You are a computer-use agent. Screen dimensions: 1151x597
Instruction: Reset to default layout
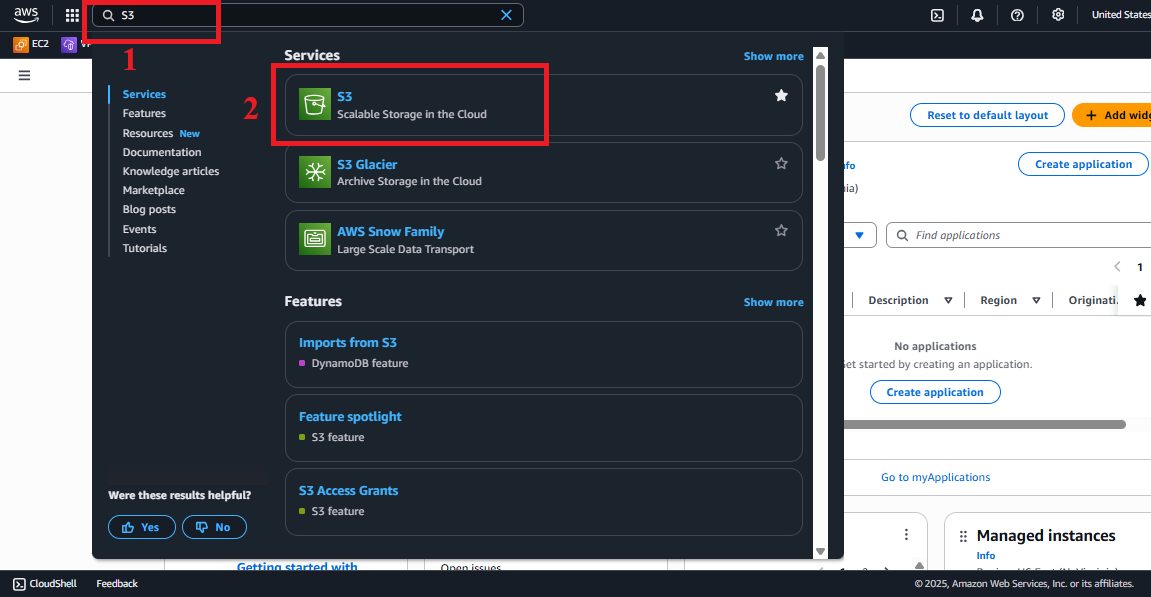987,115
